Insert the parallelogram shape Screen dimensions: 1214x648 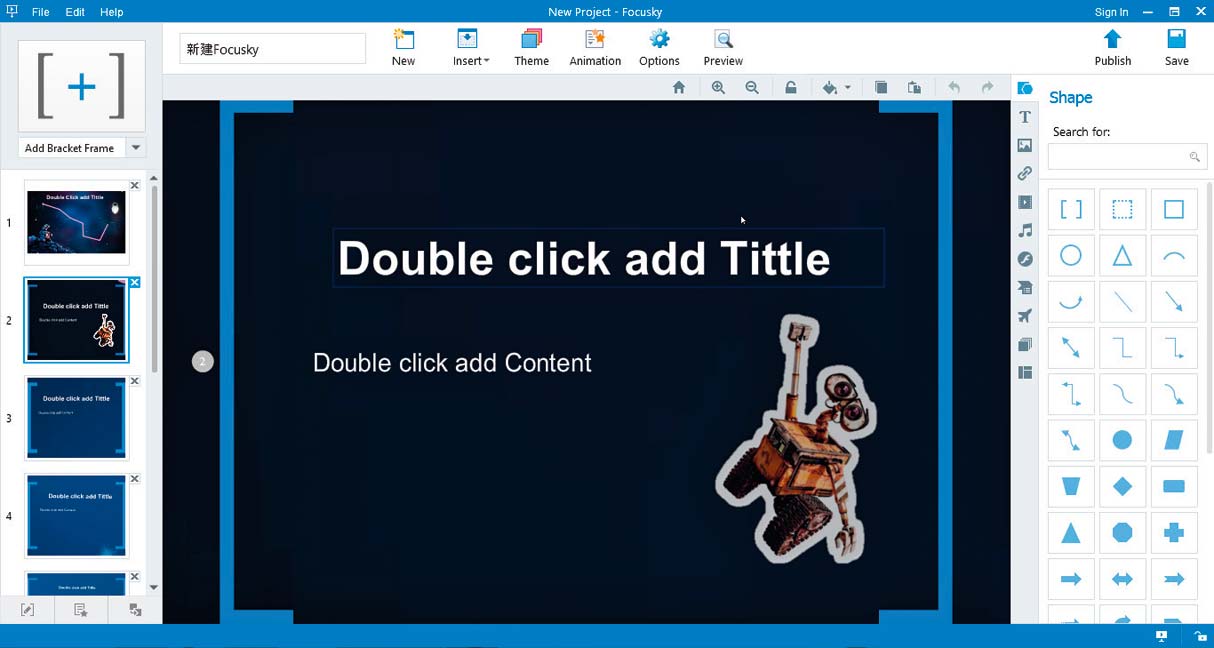(1174, 440)
